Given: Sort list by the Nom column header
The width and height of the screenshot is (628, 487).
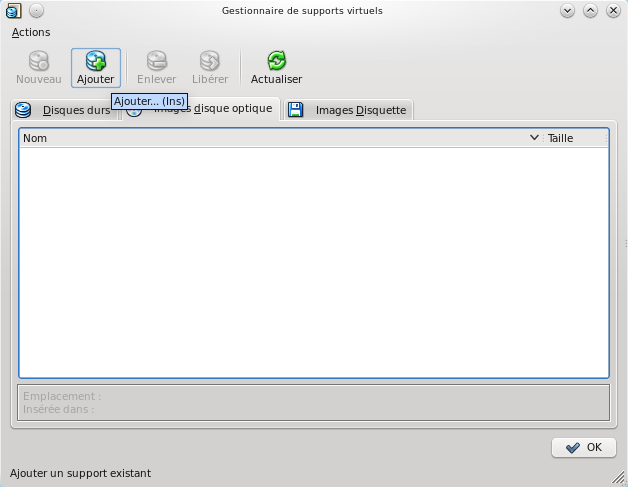Looking at the screenshot, I should tap(270, 138).
